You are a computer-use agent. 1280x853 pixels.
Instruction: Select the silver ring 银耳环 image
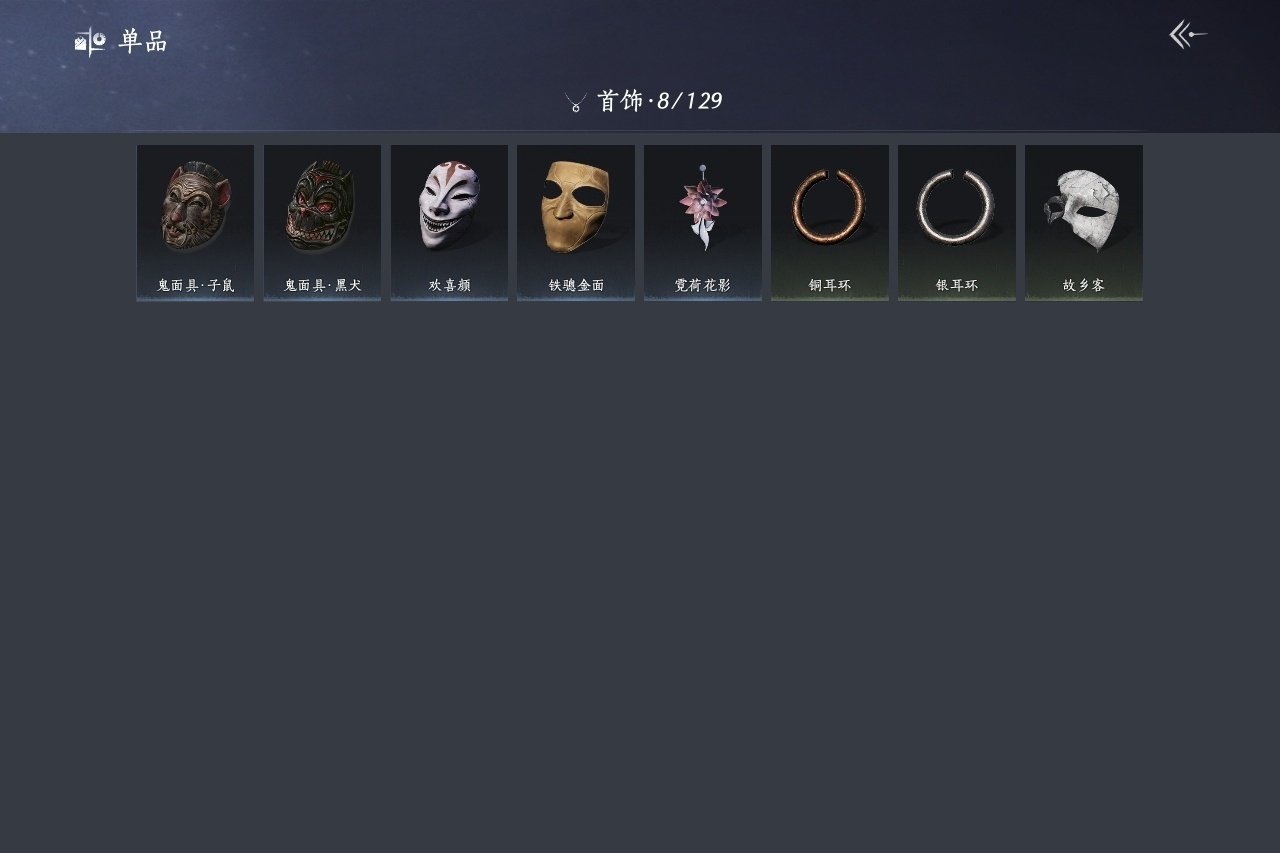click(x=956, y=207)
